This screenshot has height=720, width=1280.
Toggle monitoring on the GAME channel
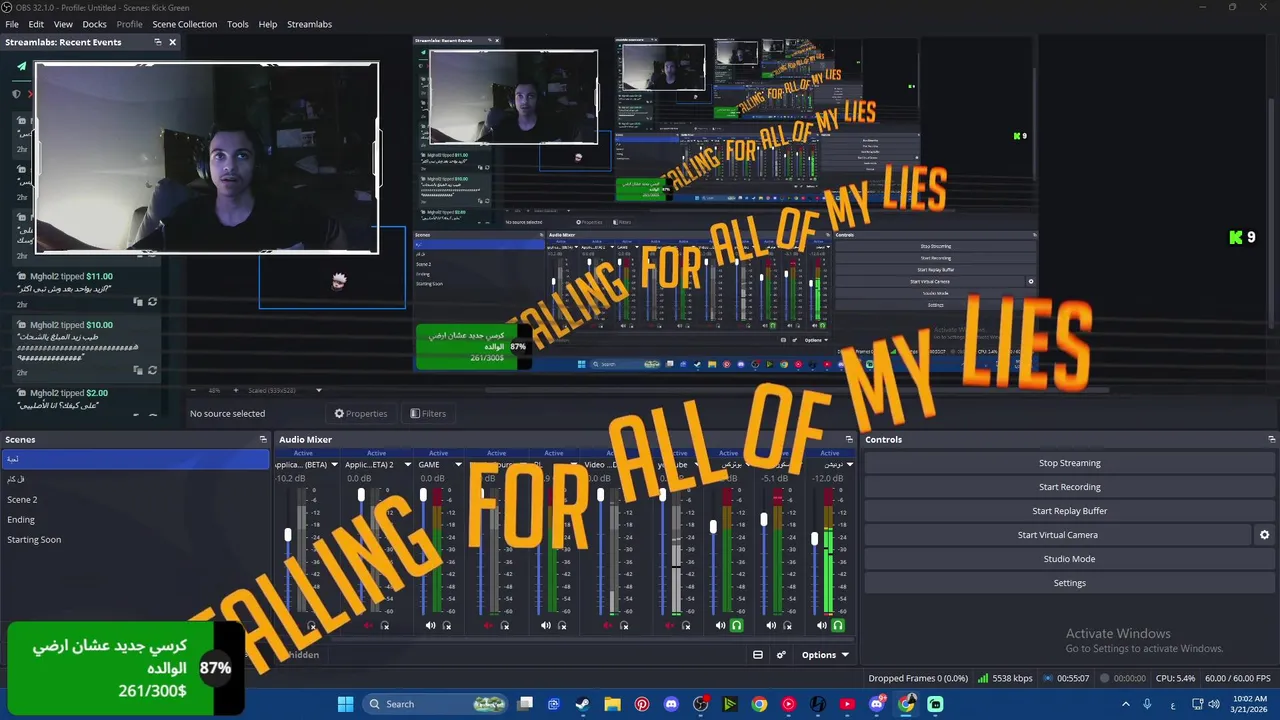pyautogui.click(x=447, y=625)
